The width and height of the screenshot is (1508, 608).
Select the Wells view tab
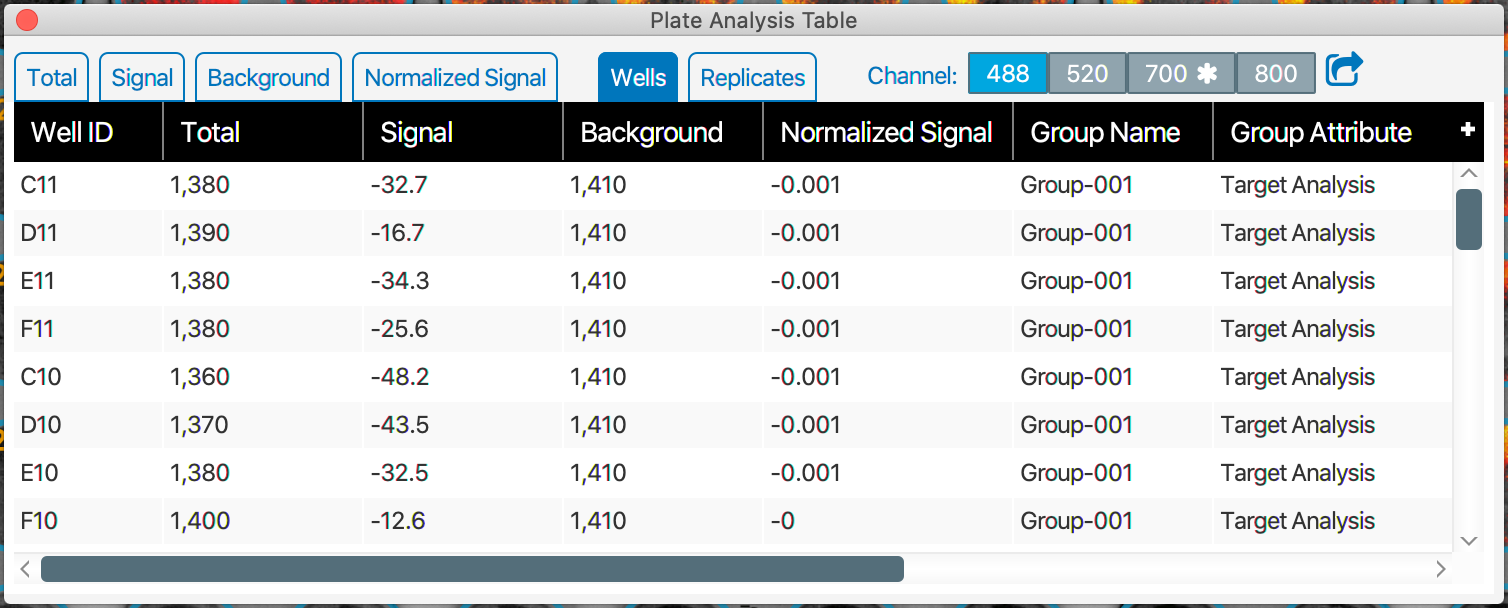638,78
